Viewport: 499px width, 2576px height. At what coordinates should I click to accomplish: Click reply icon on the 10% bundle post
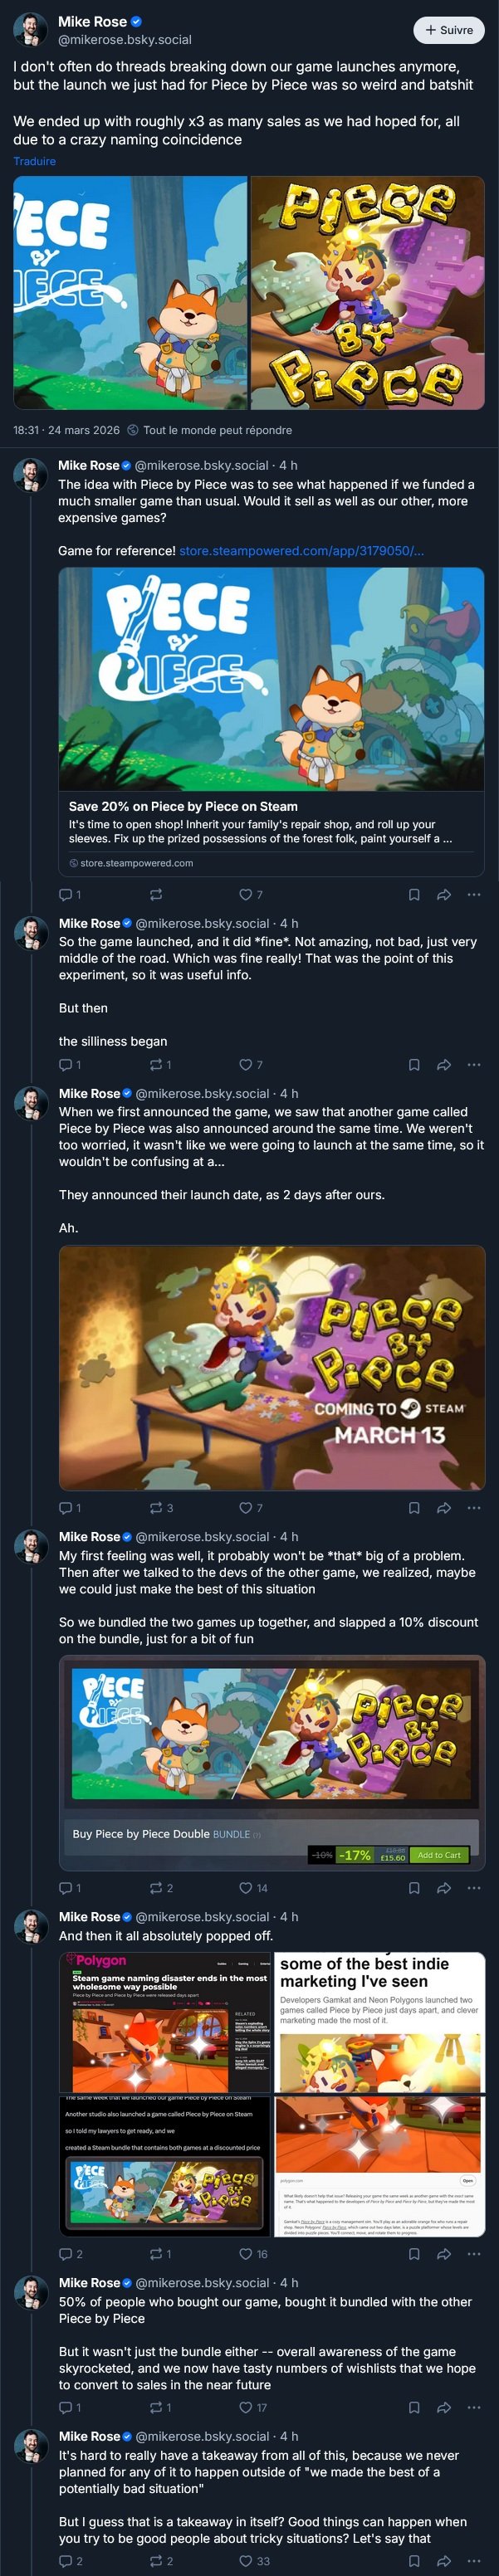[x=66, y=1888]
